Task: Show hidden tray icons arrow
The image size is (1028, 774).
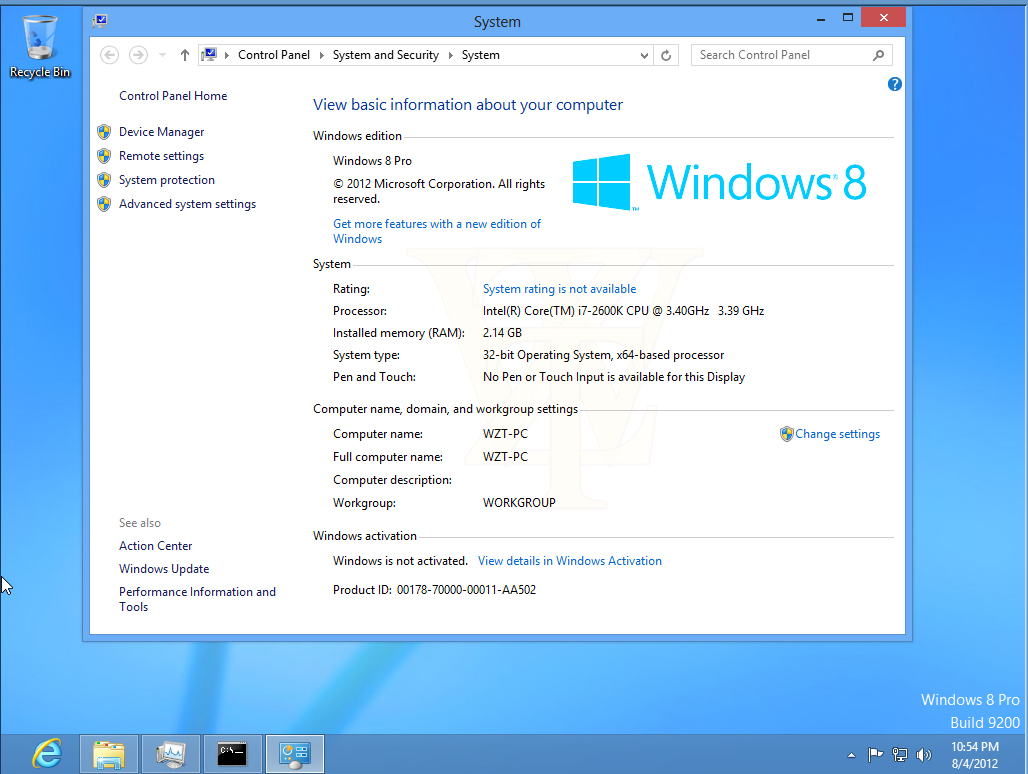Action: [851, 756]
